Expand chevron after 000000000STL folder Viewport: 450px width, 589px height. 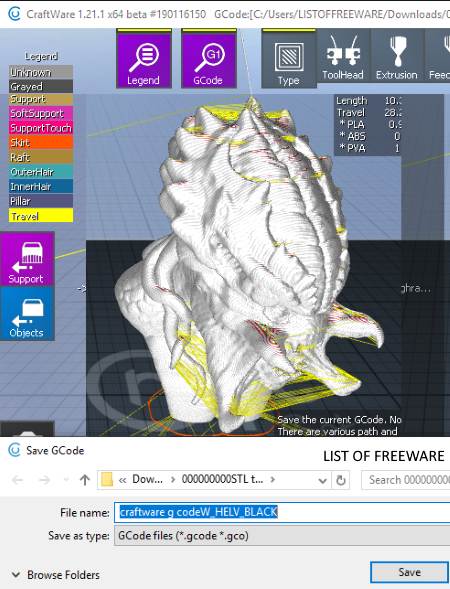[273, 480]
